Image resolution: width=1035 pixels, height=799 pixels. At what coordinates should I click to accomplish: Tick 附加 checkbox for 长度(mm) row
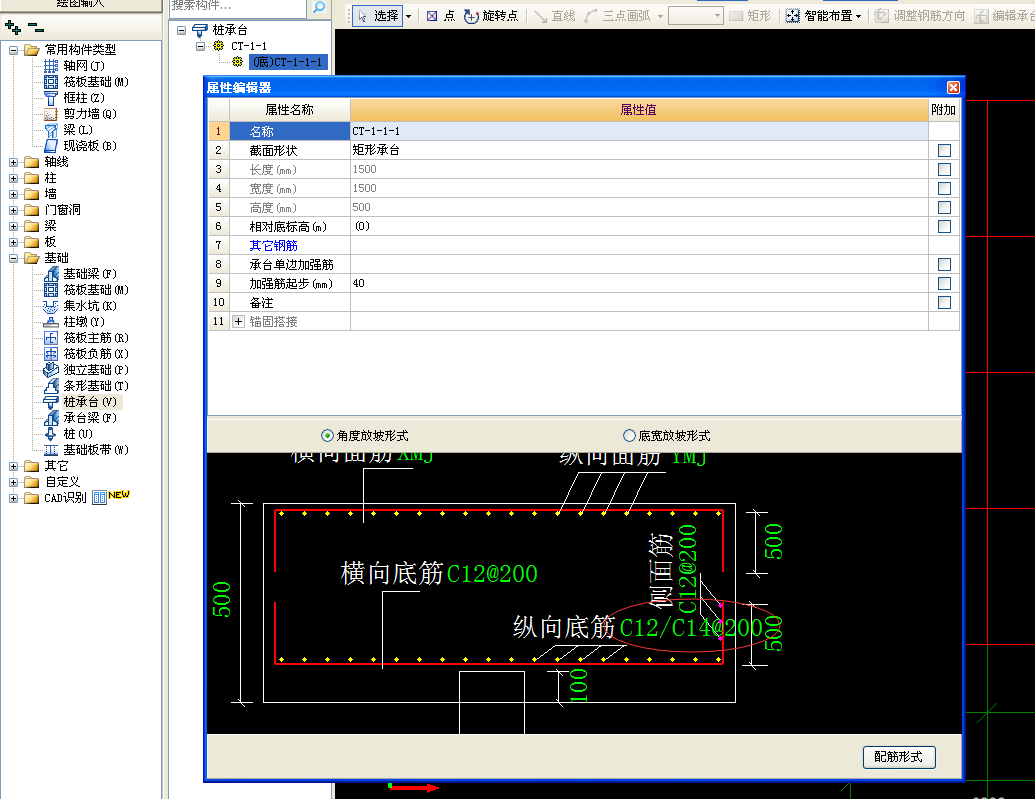pyautogui.click(x=944, y=170)
